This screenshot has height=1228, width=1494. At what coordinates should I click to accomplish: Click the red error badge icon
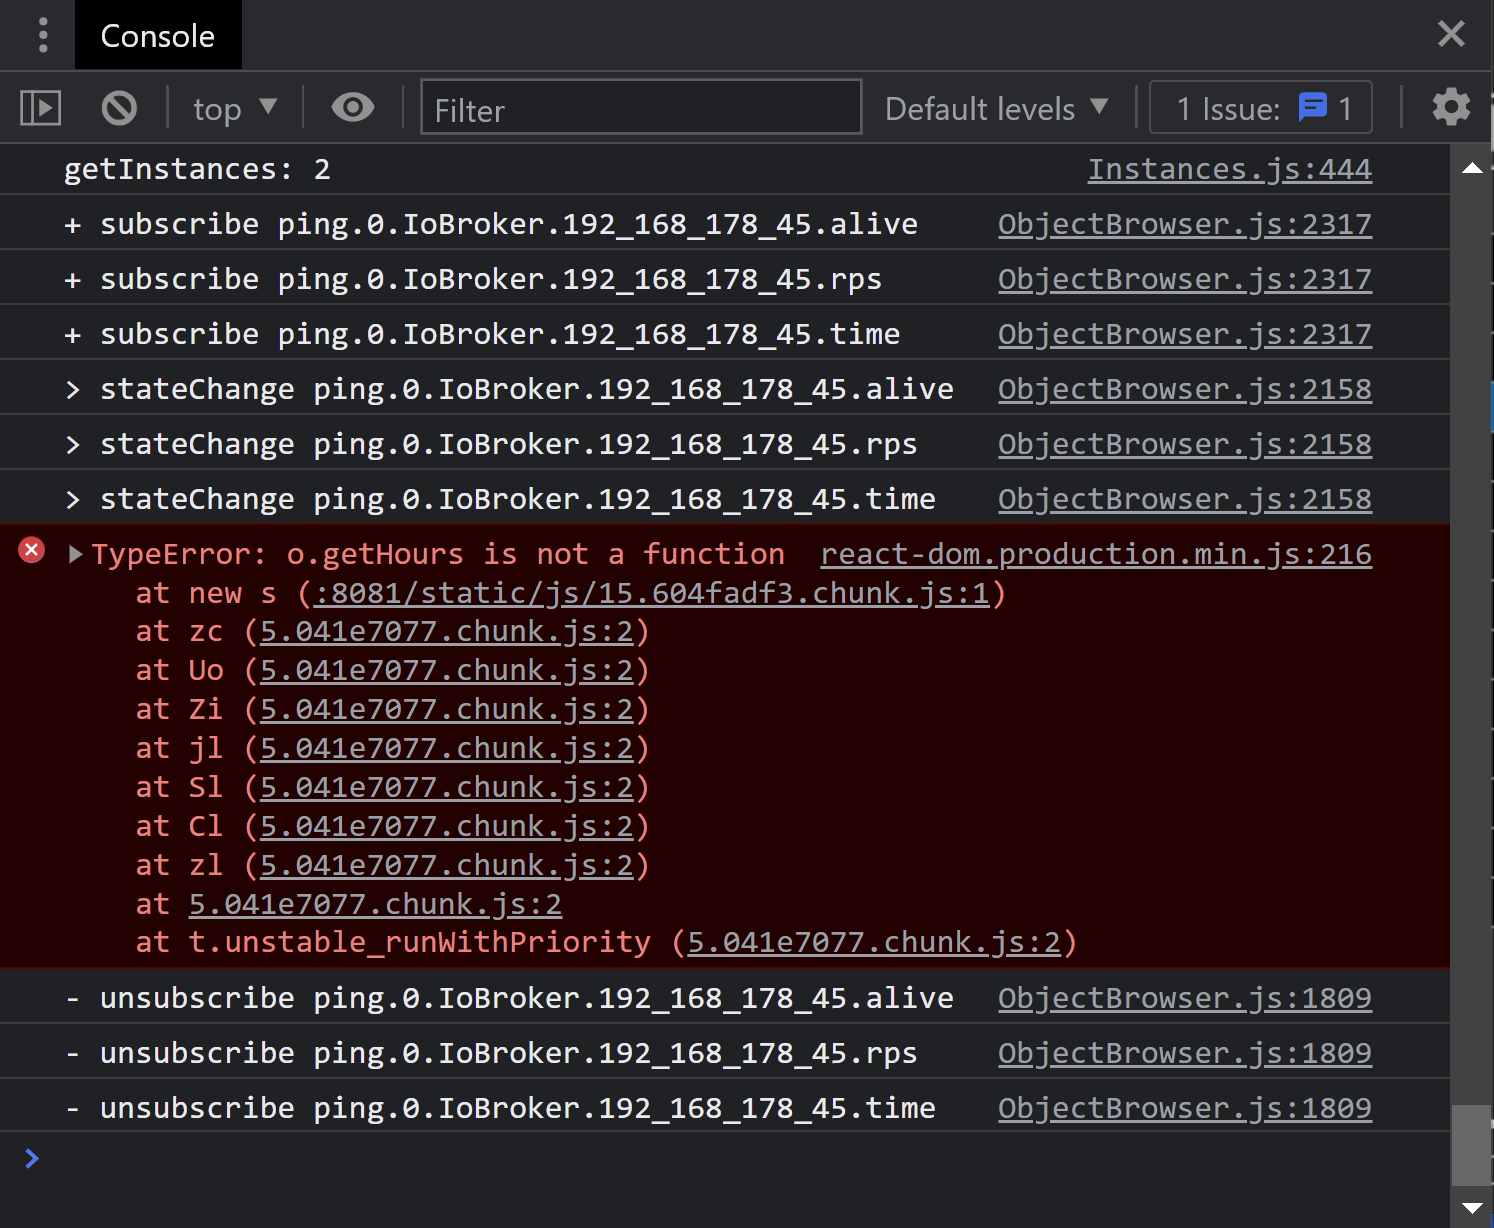(x=31, y=550)
